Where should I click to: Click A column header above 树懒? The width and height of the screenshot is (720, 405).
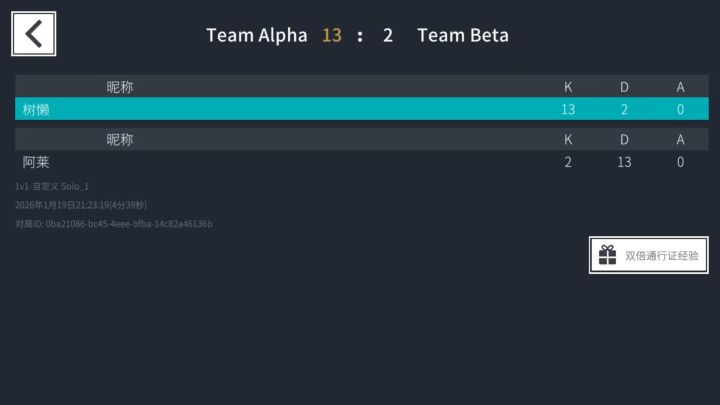pyautogui.click(x=680, y=87)
